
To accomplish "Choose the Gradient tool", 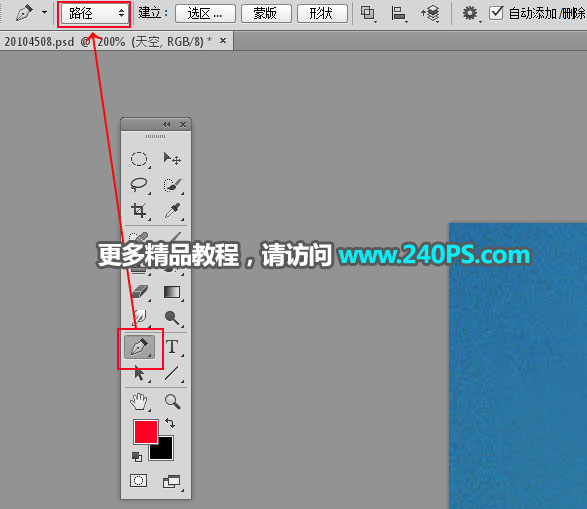I will point(172,292).
